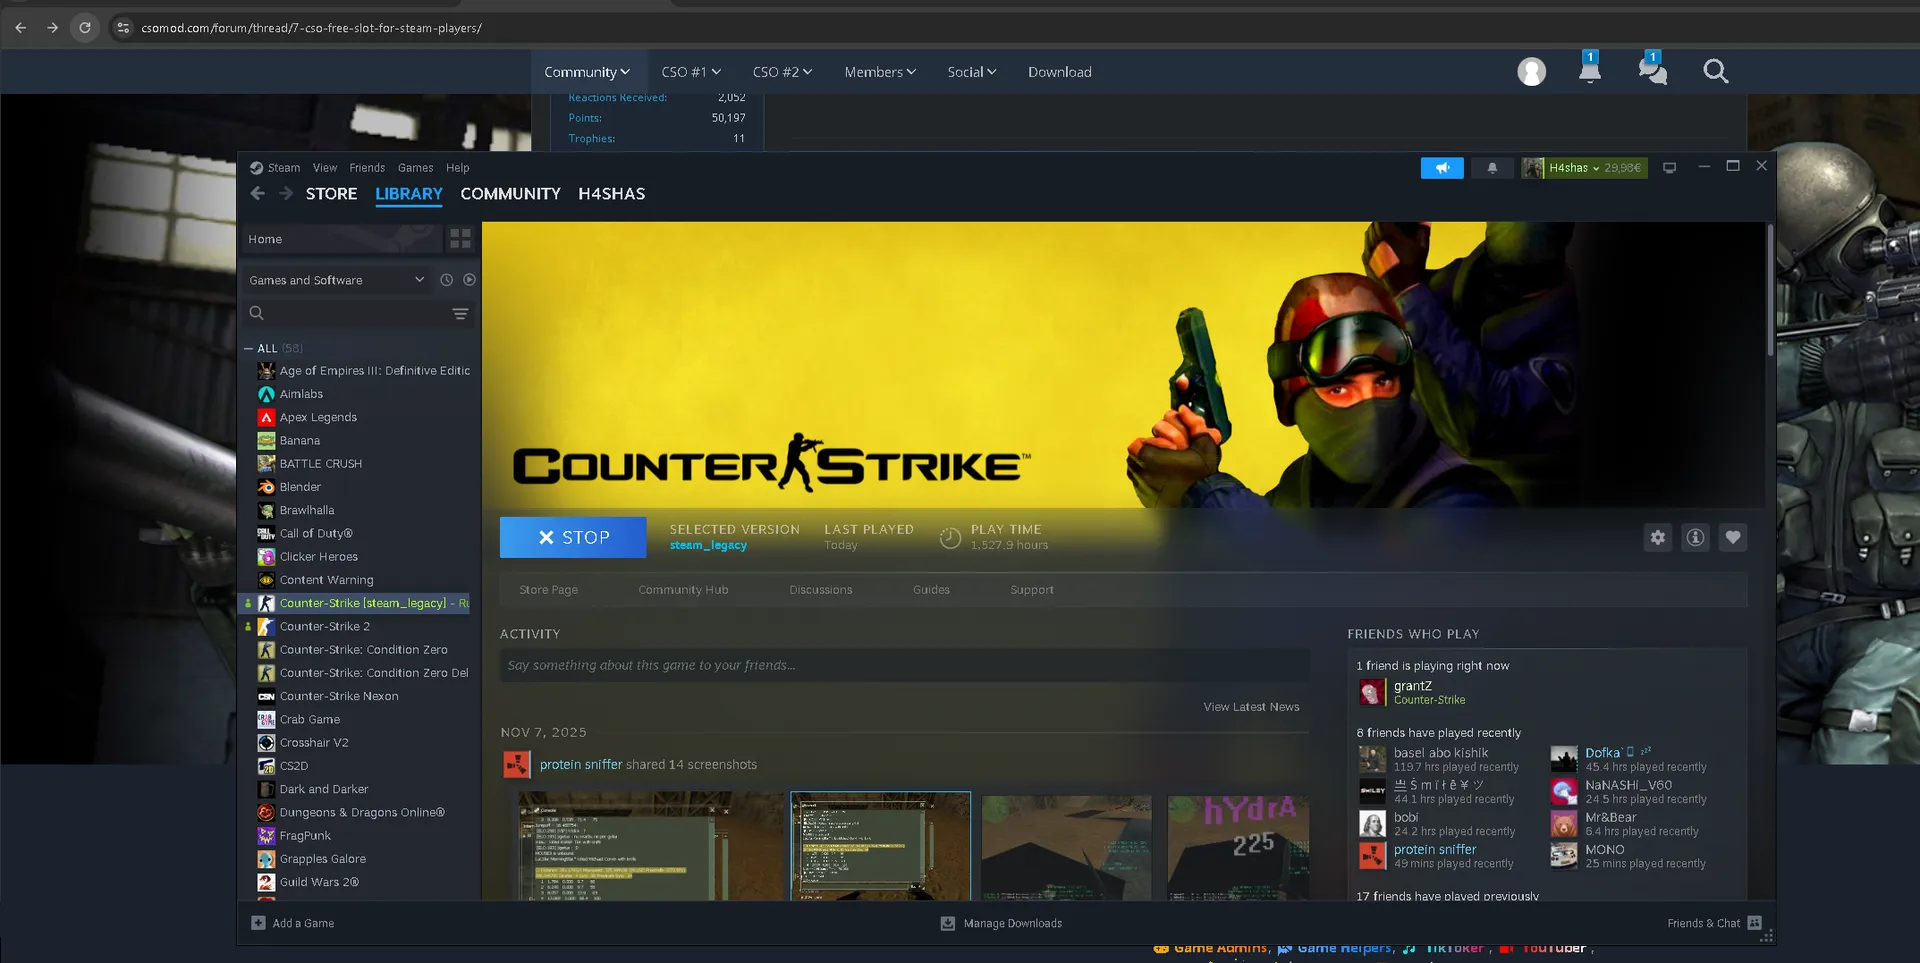This screenshot has height=963, width=1920.
Task: Open advanced library filter options
Action: click(x=460, y=314)
